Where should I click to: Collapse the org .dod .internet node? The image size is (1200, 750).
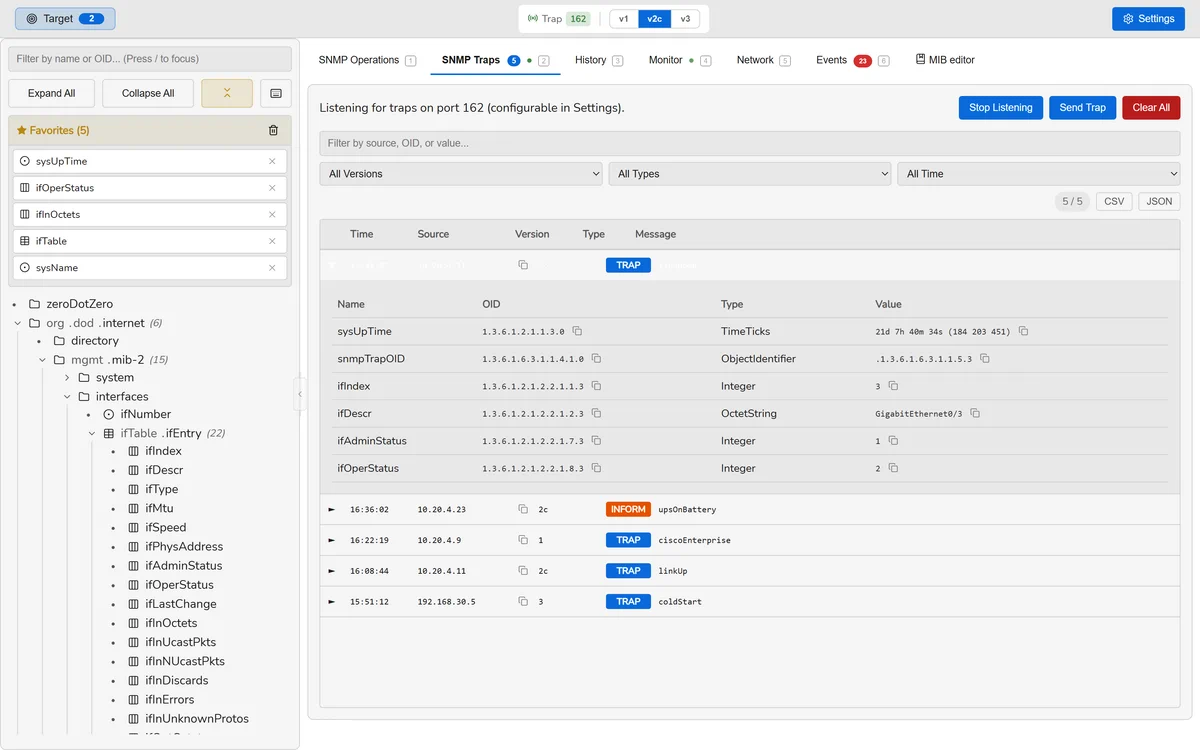tap(18, 323)
